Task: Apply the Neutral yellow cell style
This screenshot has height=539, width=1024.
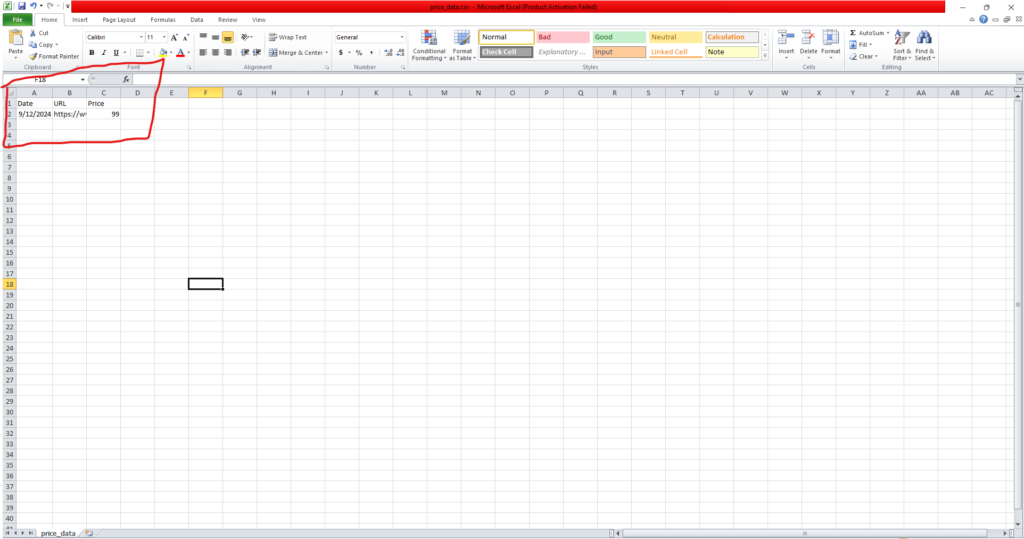Action: pos(675,37)
